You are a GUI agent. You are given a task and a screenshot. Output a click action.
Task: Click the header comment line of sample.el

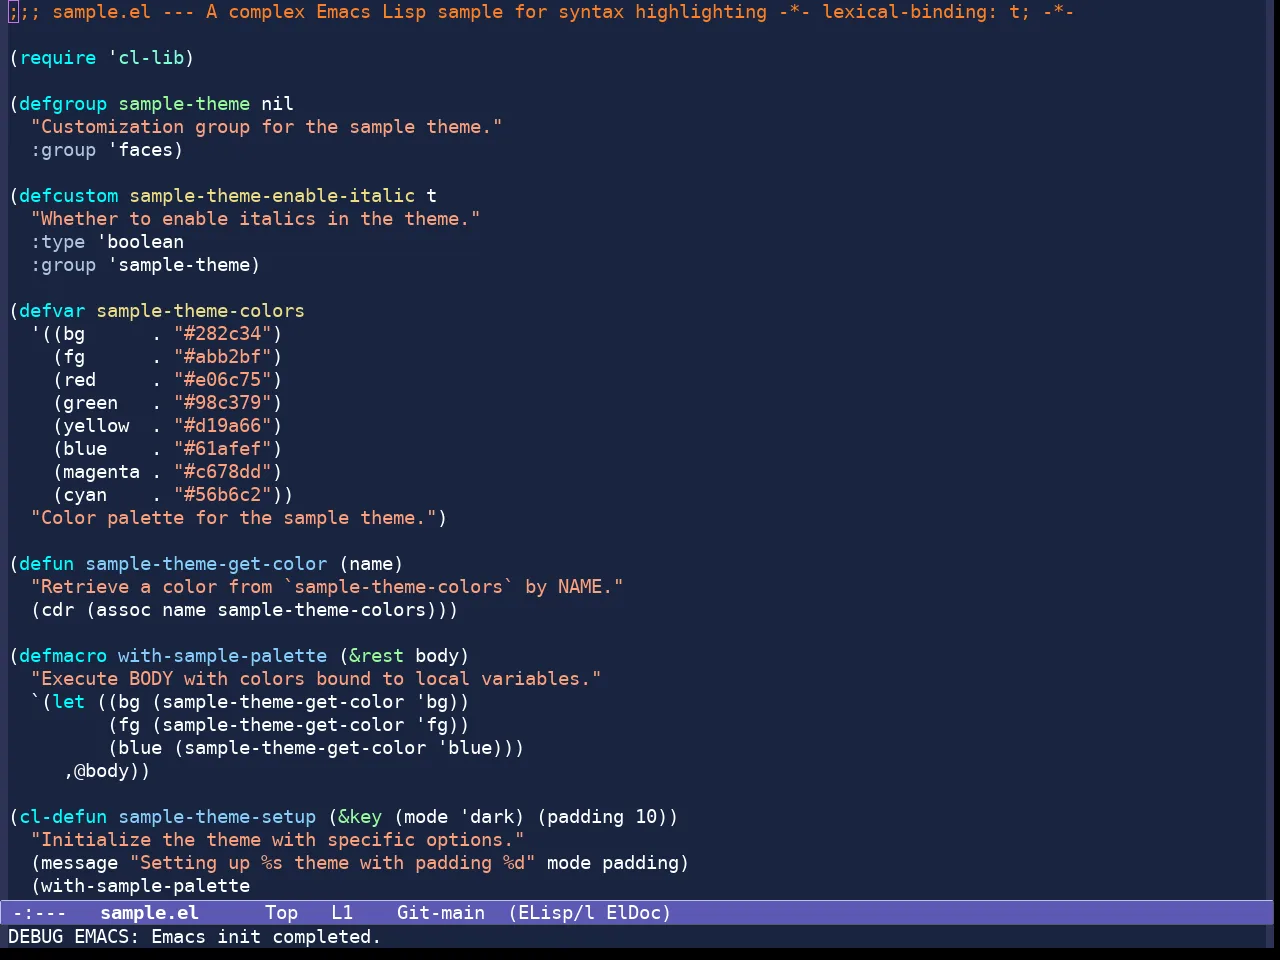tap(541, 12)
